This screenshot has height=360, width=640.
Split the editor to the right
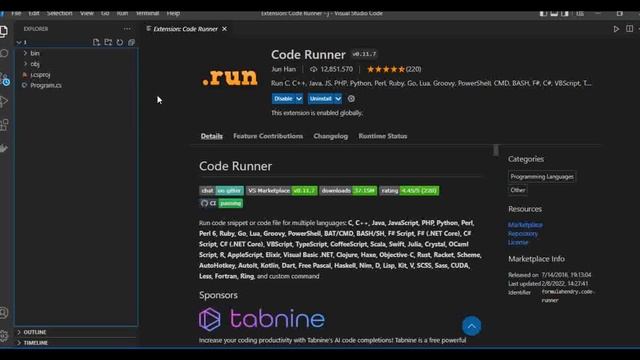[x=629, y=29]
